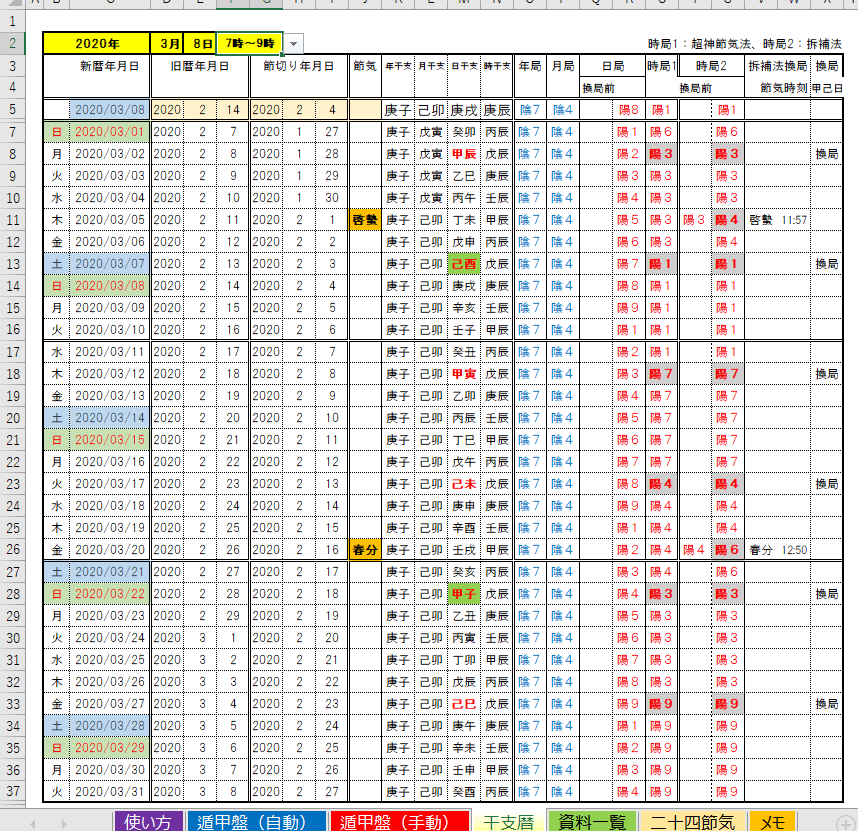Screen dimensions: 858x831
Task: Click the 新暦年月日 column heading cell
Action: 109,66
